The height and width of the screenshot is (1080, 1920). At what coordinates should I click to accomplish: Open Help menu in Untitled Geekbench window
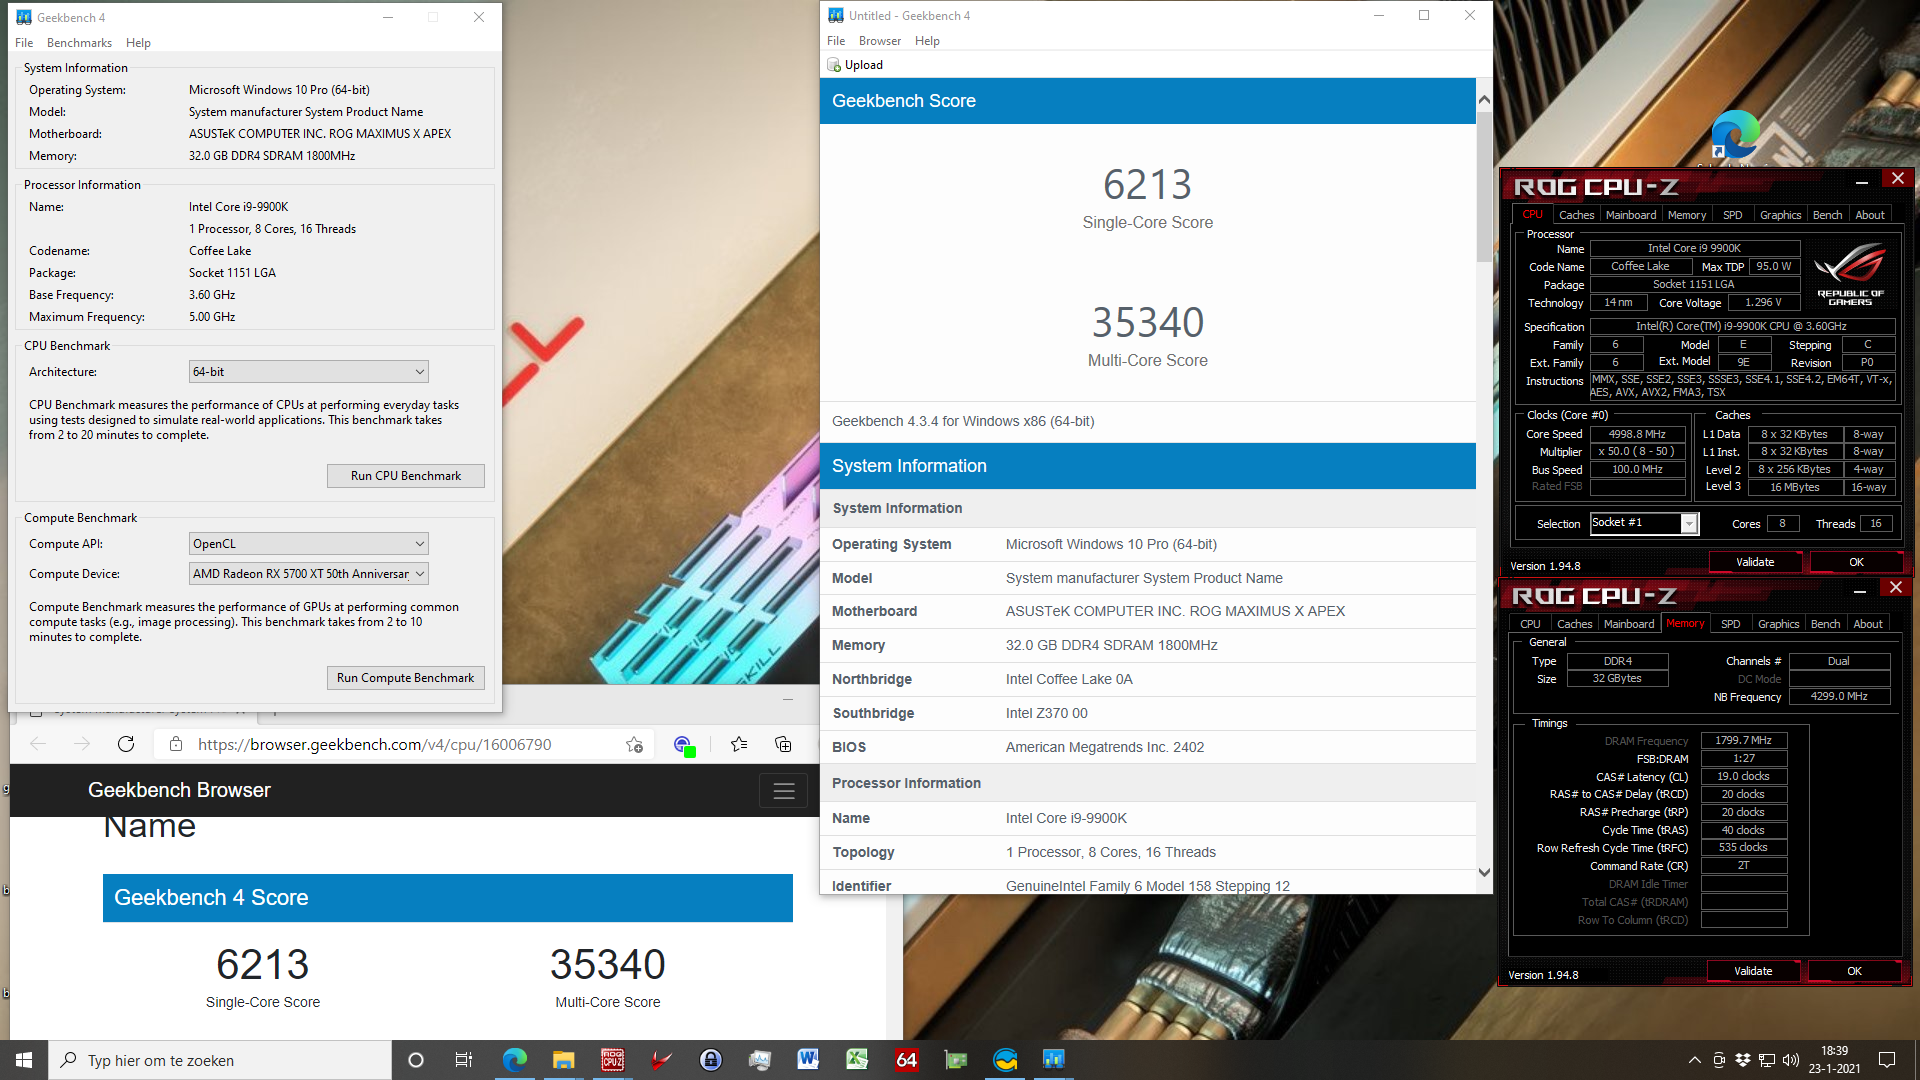point(927,41)
